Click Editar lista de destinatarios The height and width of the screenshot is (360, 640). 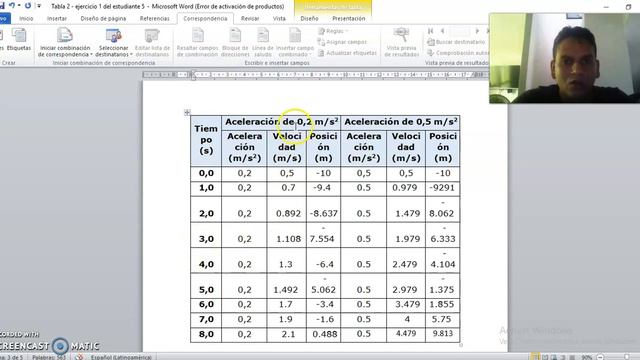(152, 42)
